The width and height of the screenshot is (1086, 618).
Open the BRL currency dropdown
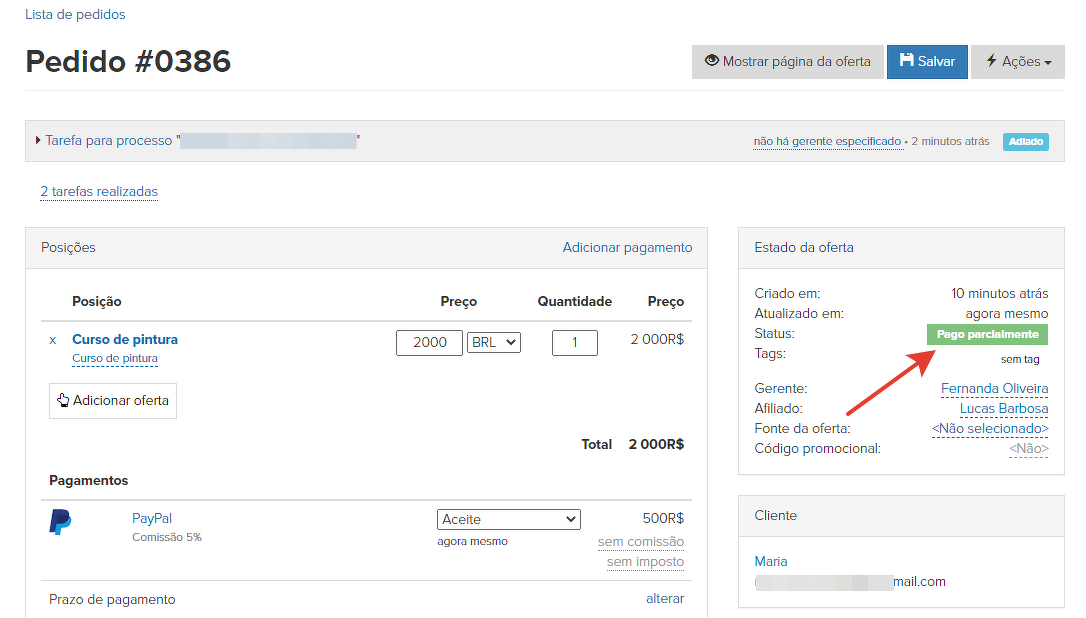point(494,342)
